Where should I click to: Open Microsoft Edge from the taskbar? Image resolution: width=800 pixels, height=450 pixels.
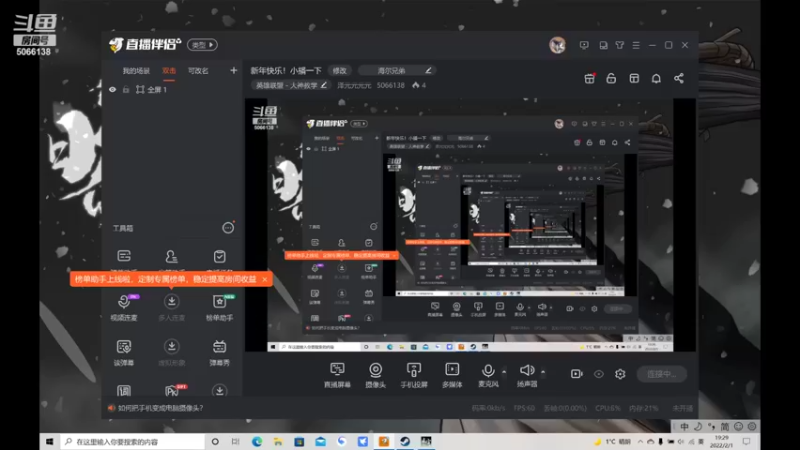[257, 441]
